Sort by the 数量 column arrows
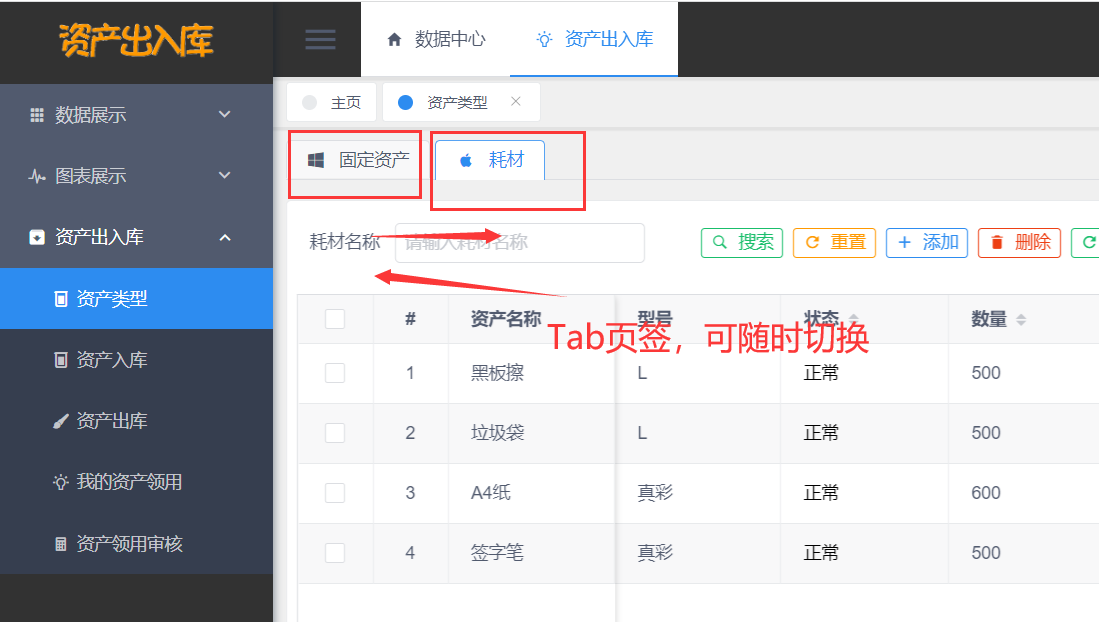The height and width of the screenshot is (622, 1099). pyautogui.click(x=1021, y=320)
